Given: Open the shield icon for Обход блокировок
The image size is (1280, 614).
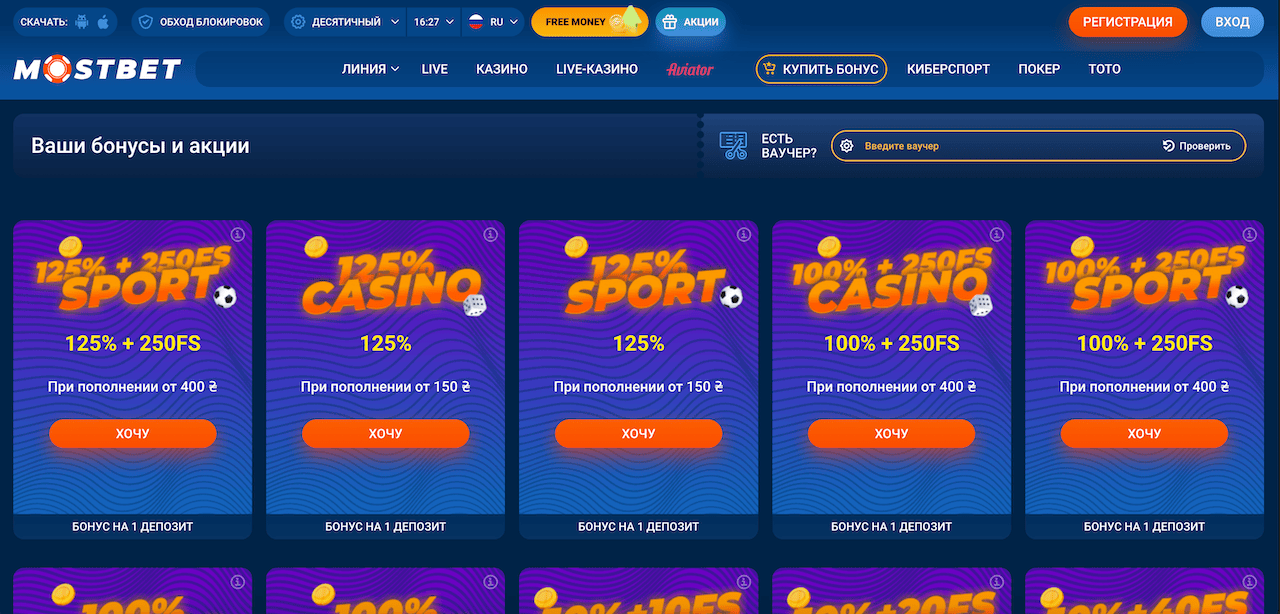Looking at the screenshot, I should coord(146,22).
